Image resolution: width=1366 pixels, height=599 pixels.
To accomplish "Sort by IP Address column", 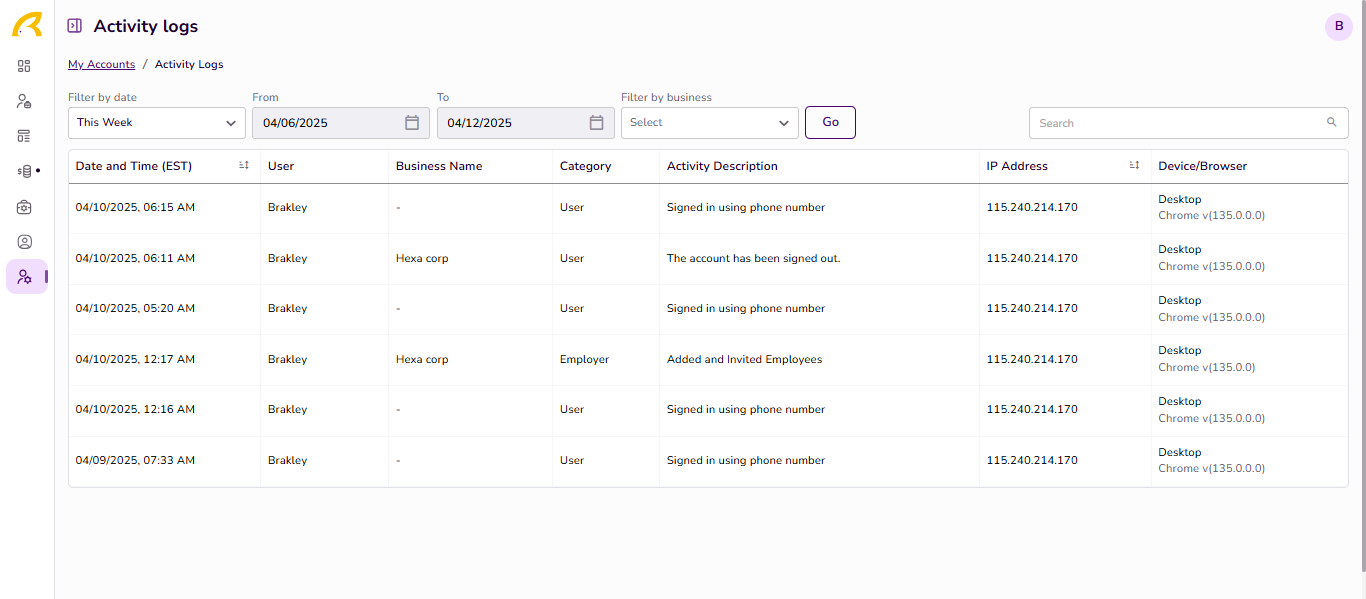I will click(x=1134, y=166).
